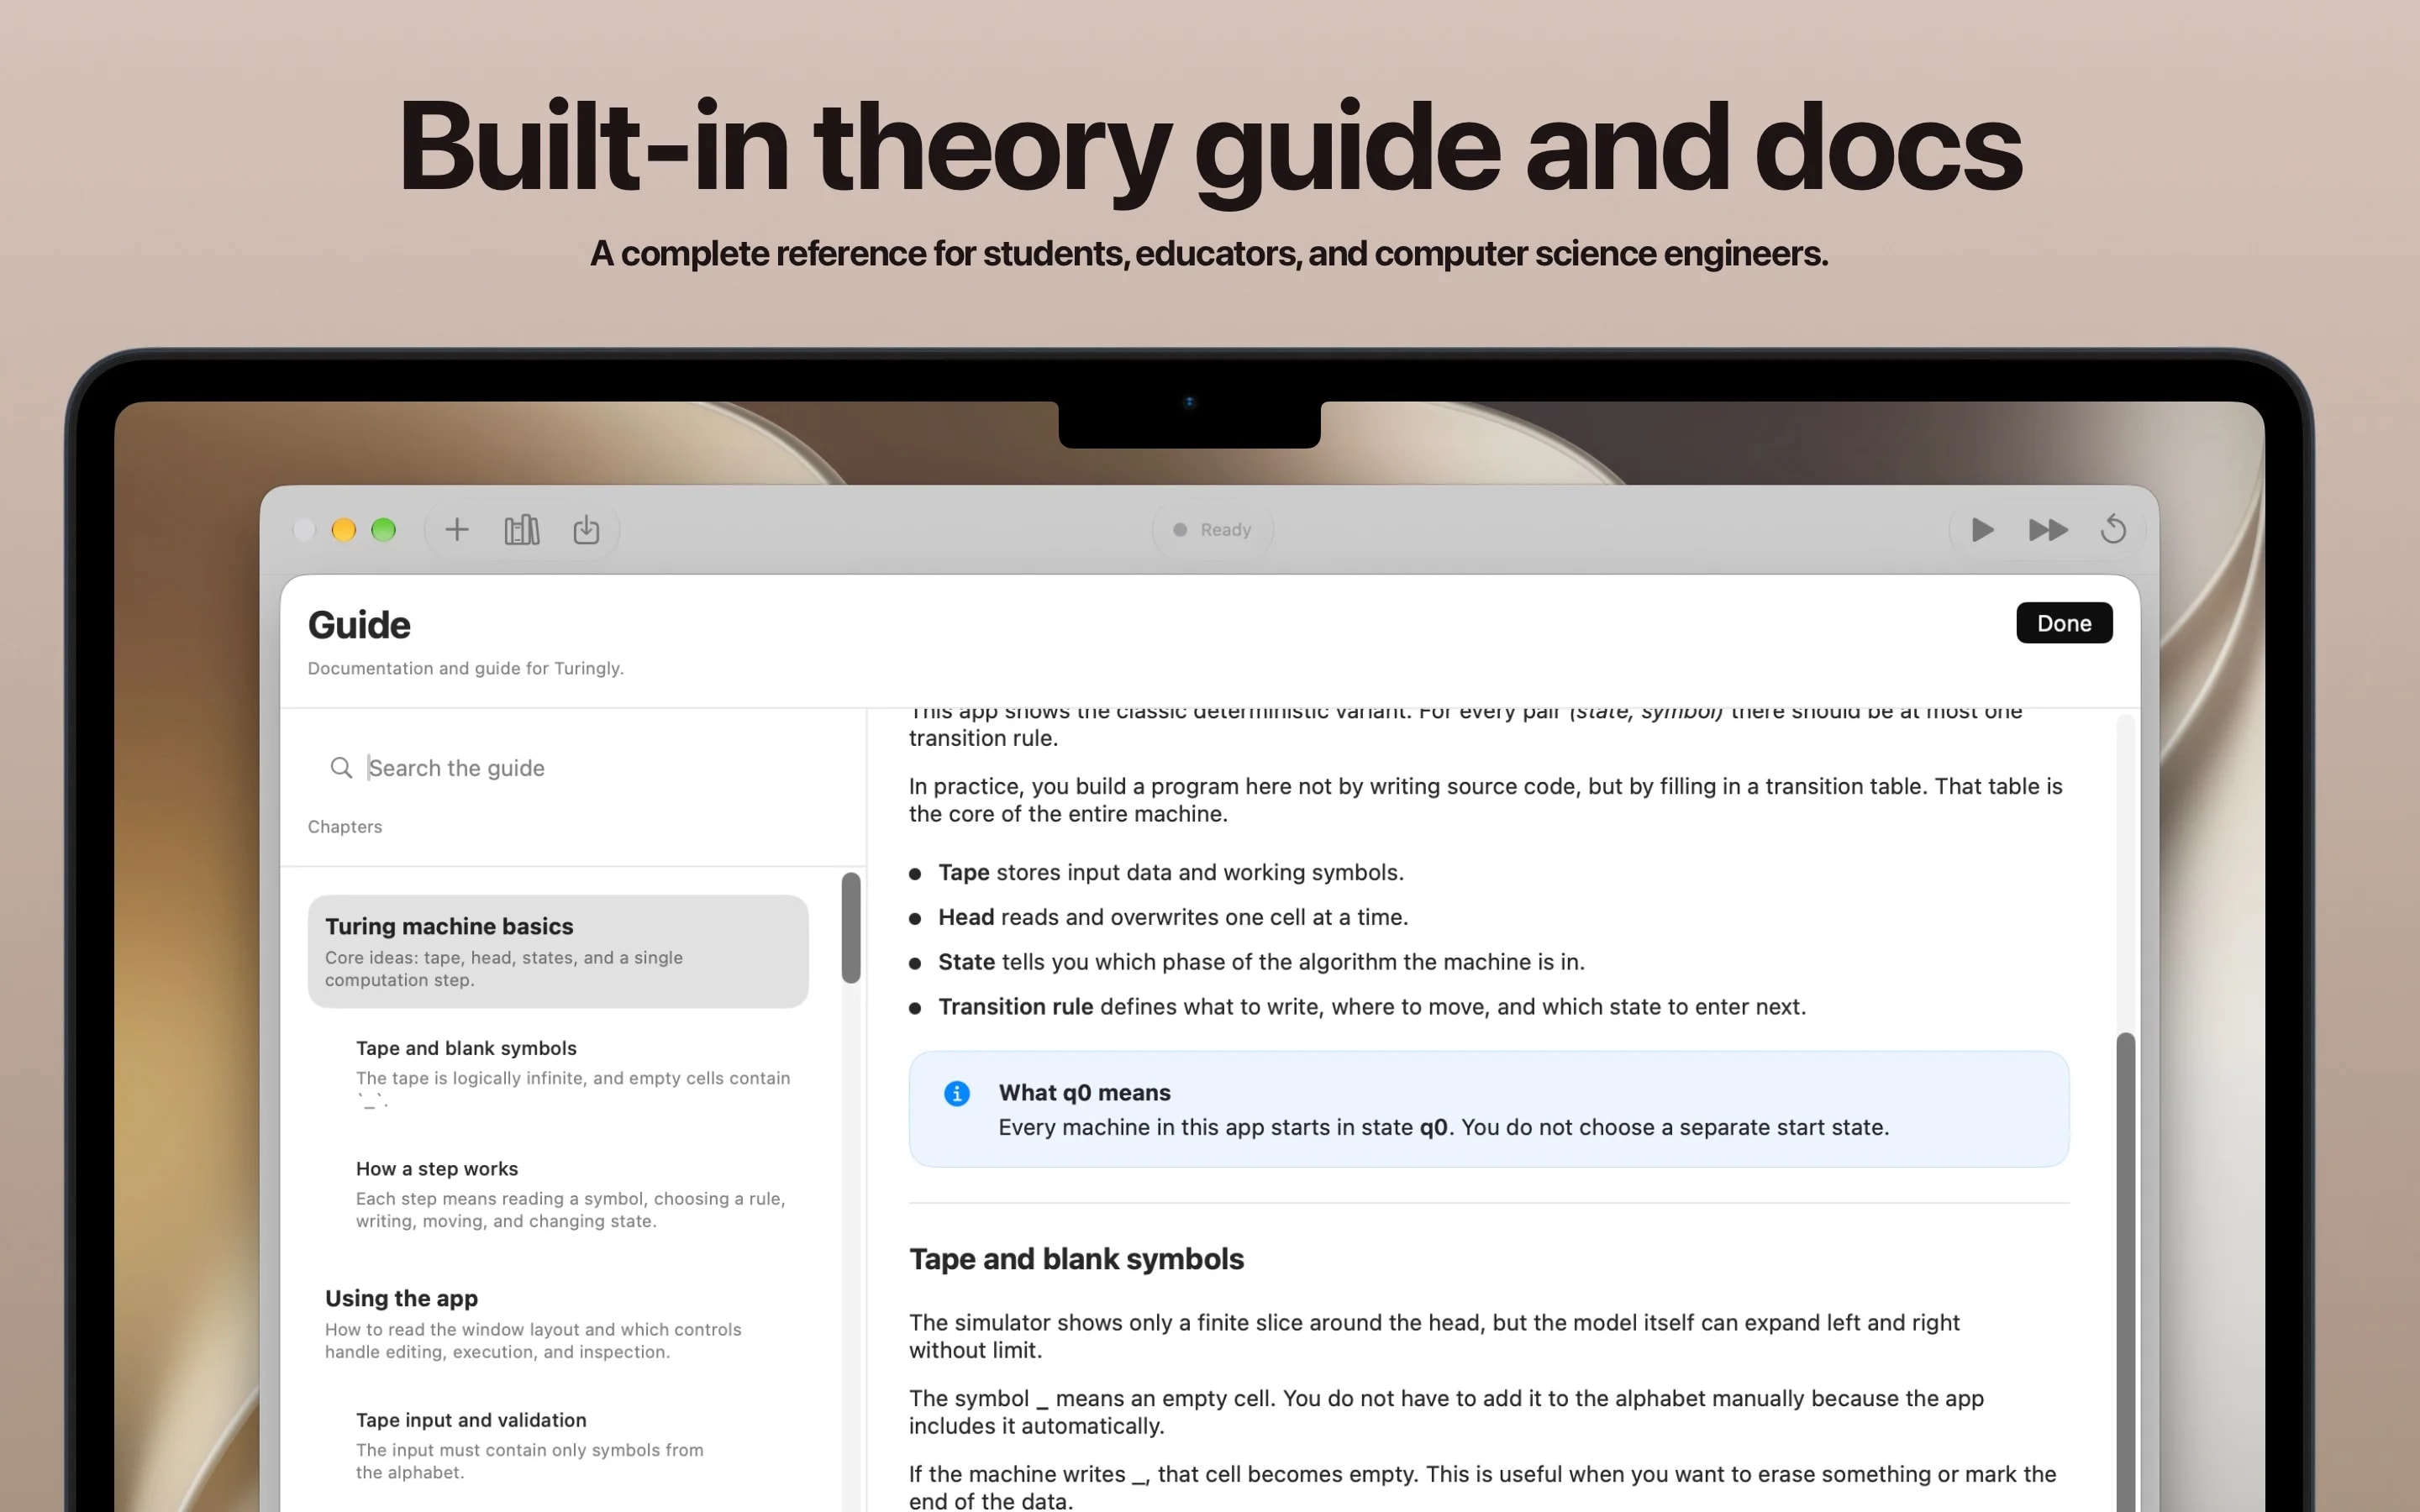Click the Guide title
The image size is (2420, 1512).
(359, 625)
